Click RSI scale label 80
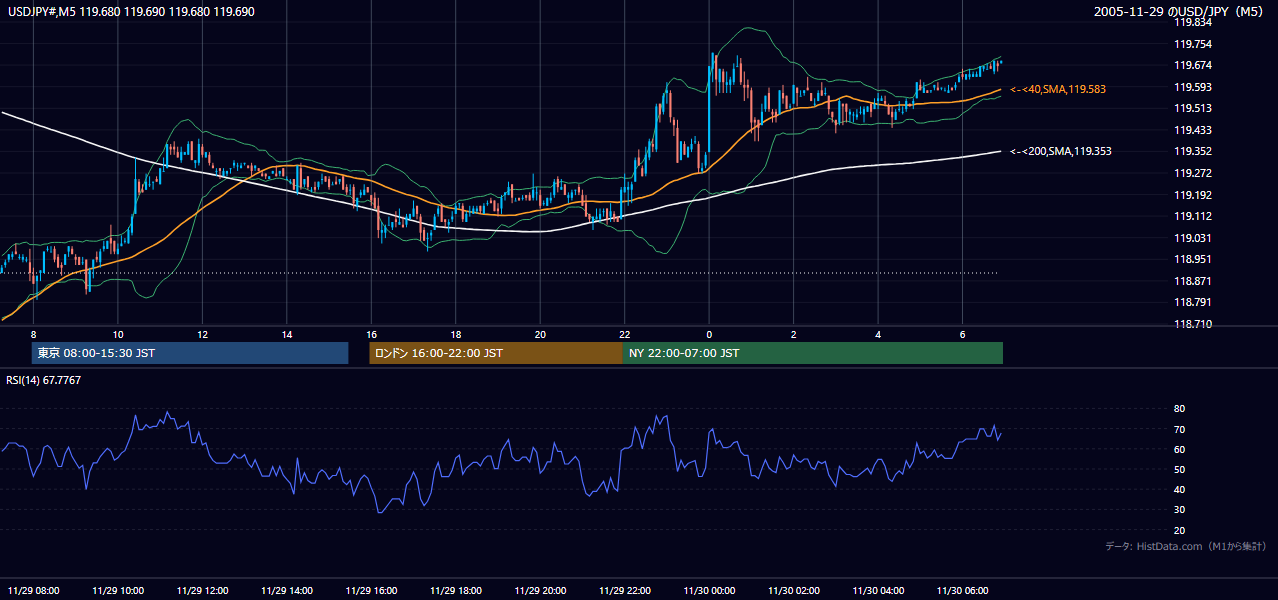 (x=1179, y=409)
